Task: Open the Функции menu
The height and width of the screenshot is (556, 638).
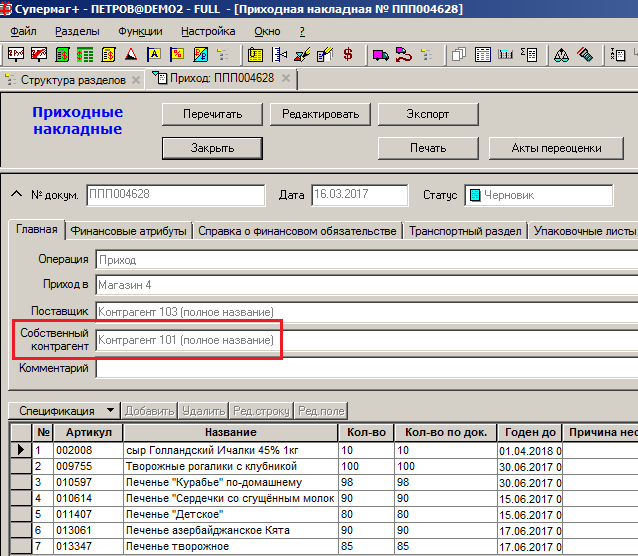Action: pos(140,31)
